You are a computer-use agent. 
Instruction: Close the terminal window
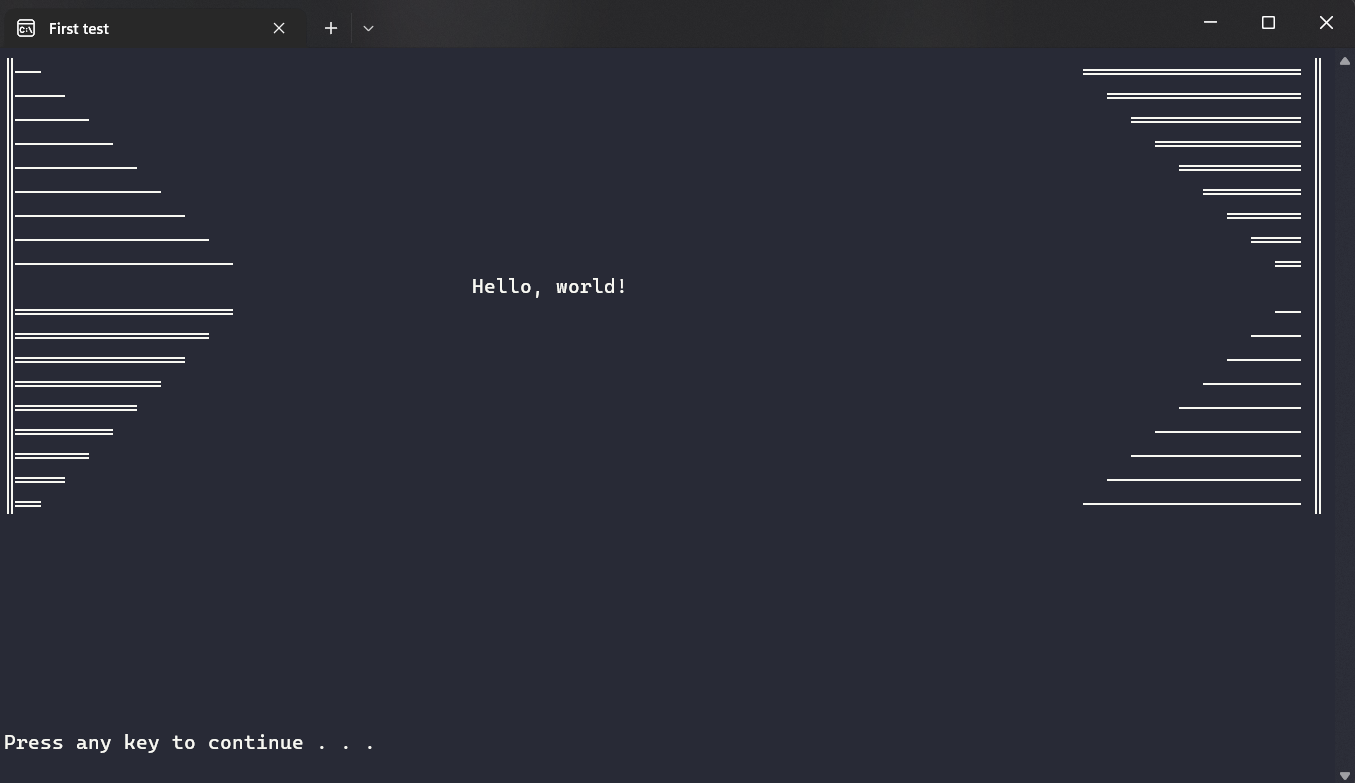[1326, 22]
